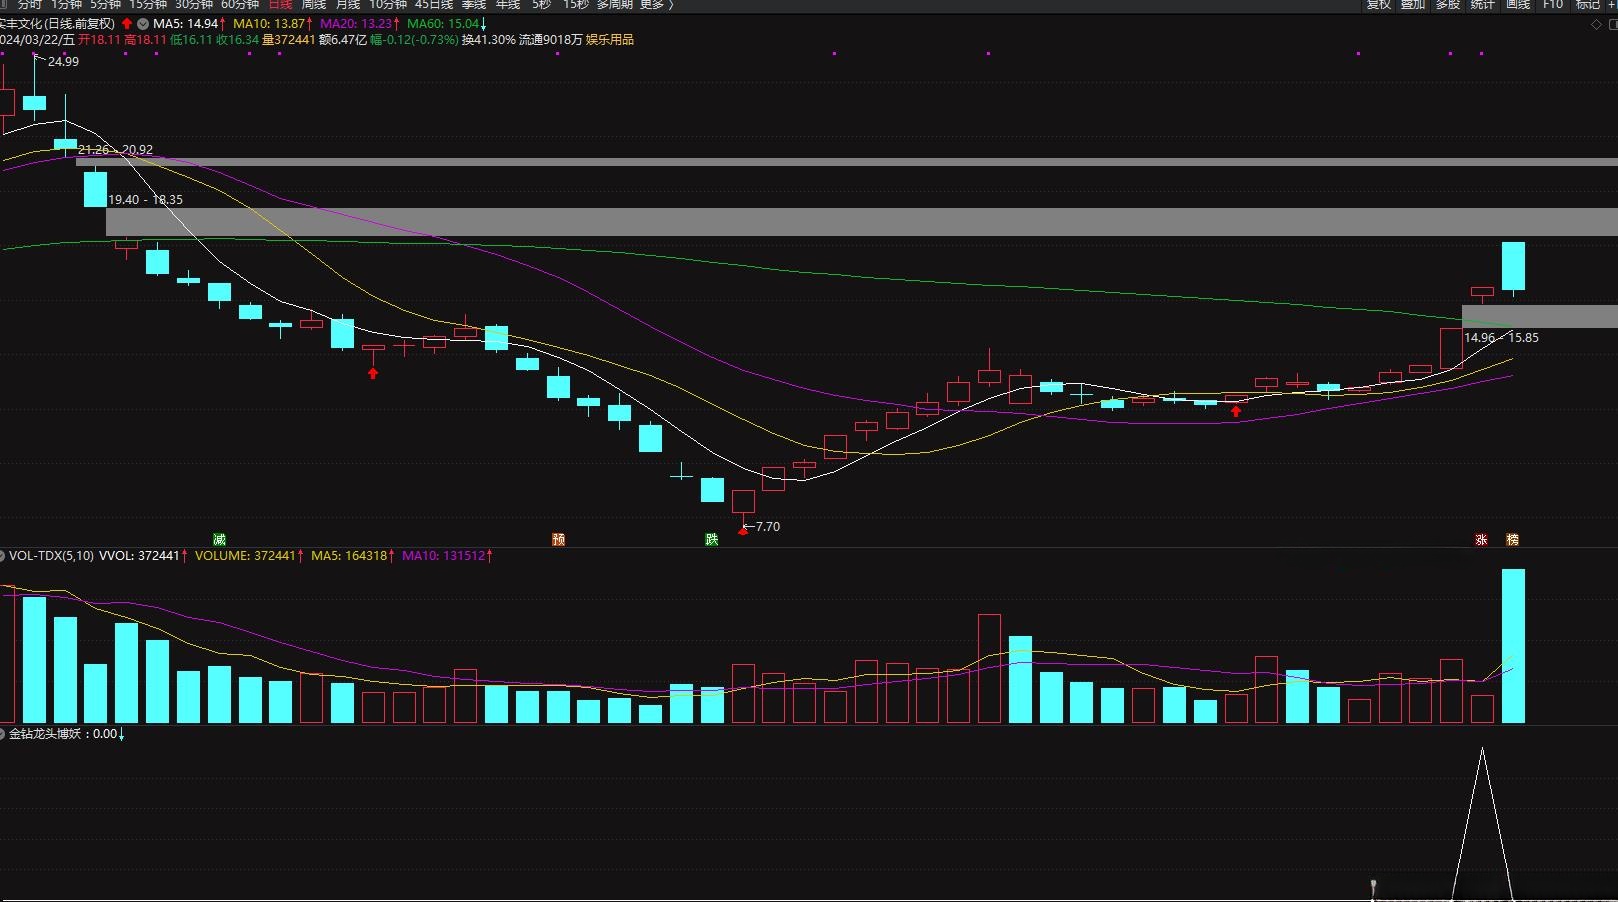Click the red up arrow beside stock name
Screen dimensions: 1618x902
(127, 24)
